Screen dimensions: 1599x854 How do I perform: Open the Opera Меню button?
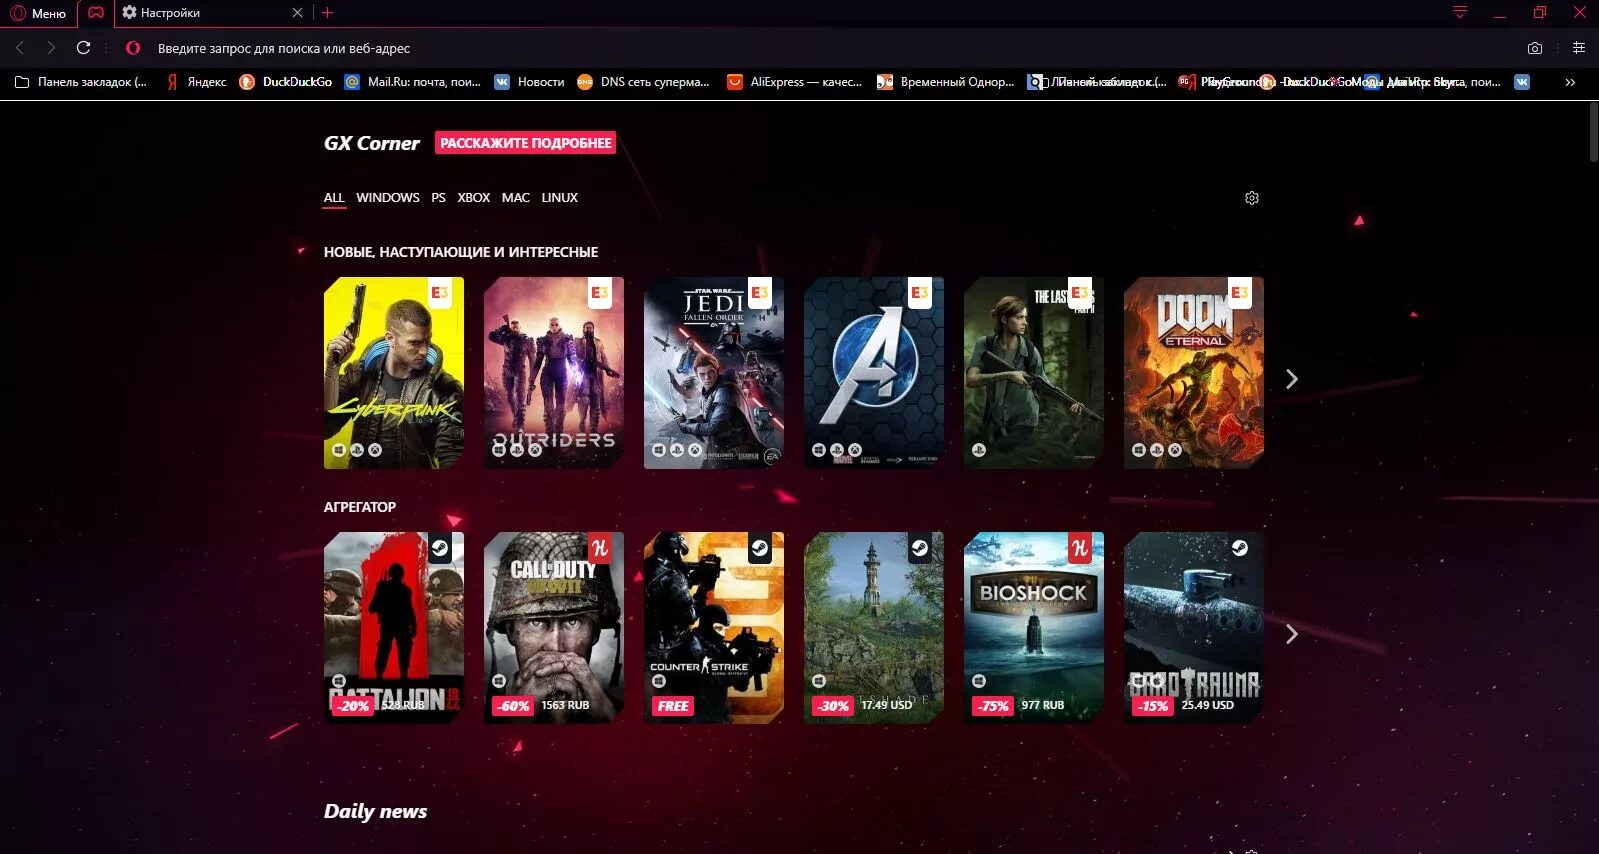click(38, 13)
